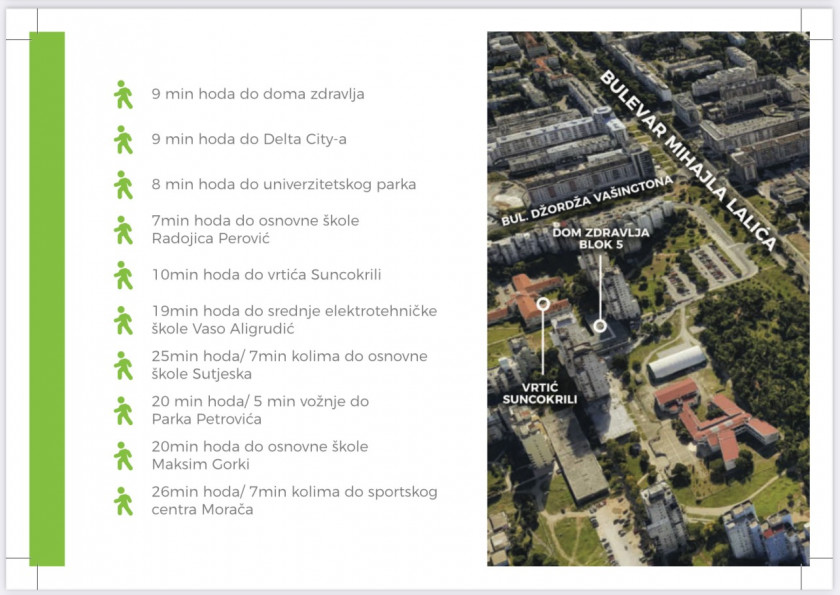Click walking icon next to Vaso Aligrudić school
This screenshot has height=595, width=840.
click(x=123, y=320)
